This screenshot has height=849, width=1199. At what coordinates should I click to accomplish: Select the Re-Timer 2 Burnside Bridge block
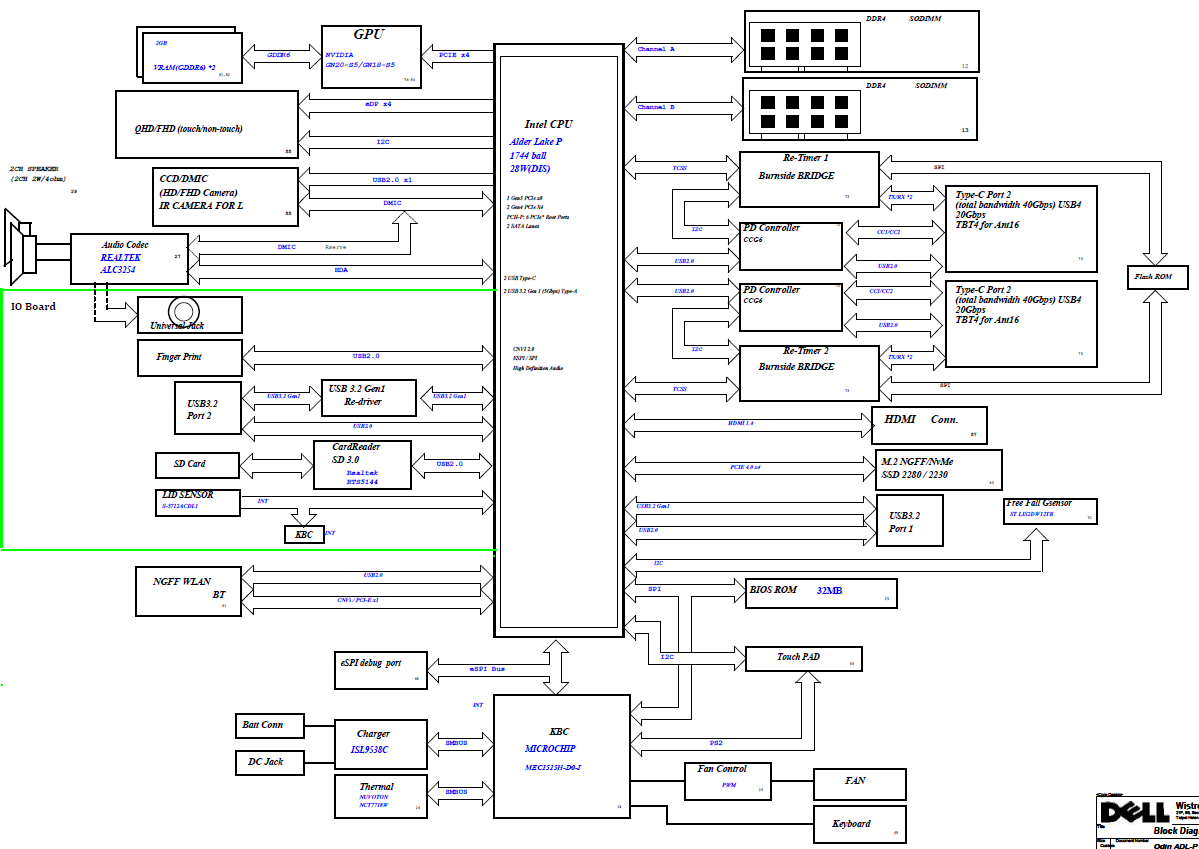pyautogui.click(x=808, y=371)
